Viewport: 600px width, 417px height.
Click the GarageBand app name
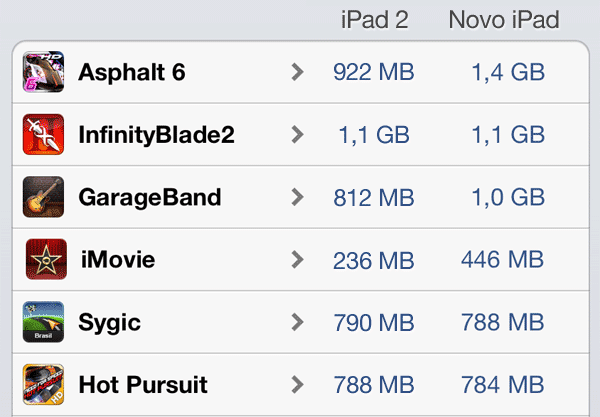click(150, 198)
